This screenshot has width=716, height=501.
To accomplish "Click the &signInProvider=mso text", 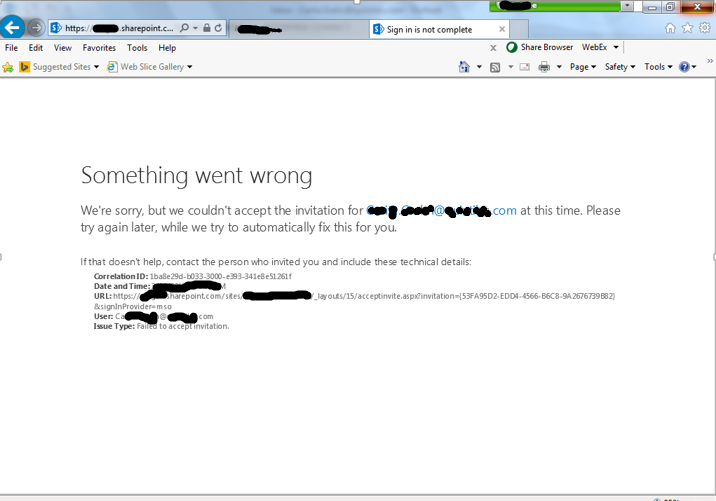I will coord(132,306).
